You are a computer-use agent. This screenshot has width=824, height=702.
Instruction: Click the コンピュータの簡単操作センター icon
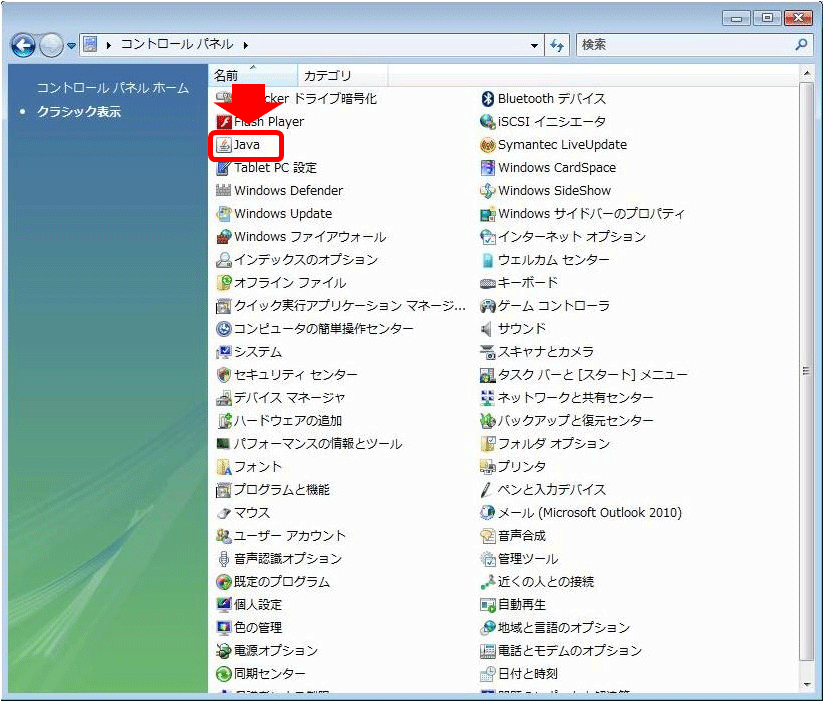pyautogui.click(x=224, y=329)
